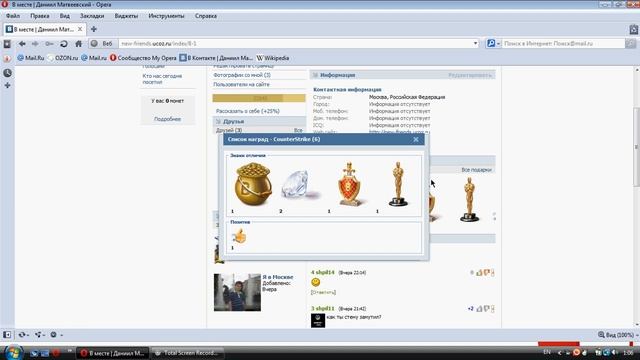
Task: Open the Opera panel toggle icon
Action: click(7, 44)
